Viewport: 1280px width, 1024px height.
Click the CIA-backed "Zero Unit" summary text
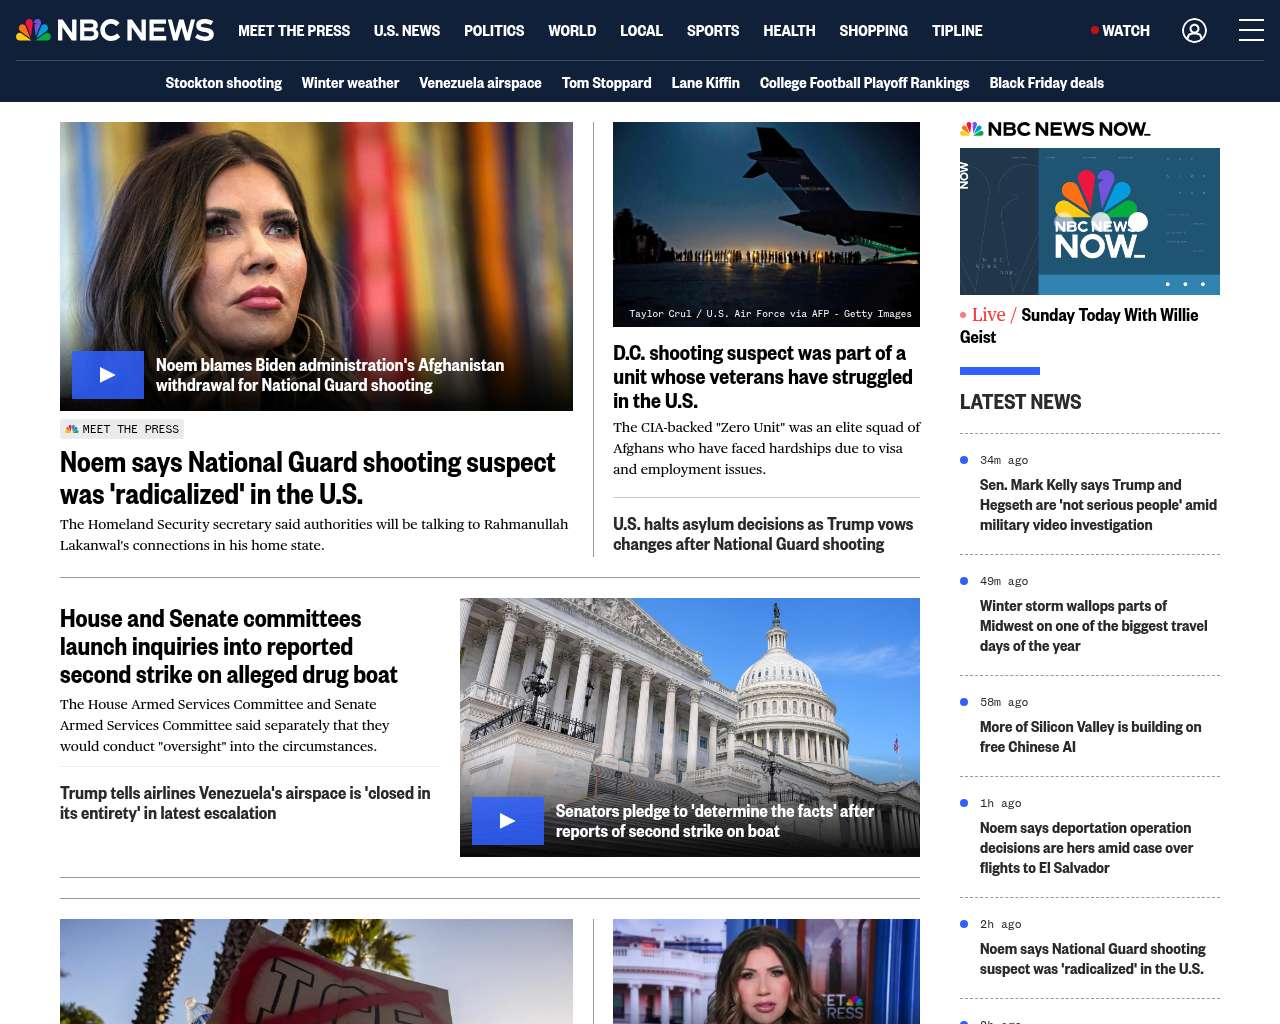pos(767,448)
